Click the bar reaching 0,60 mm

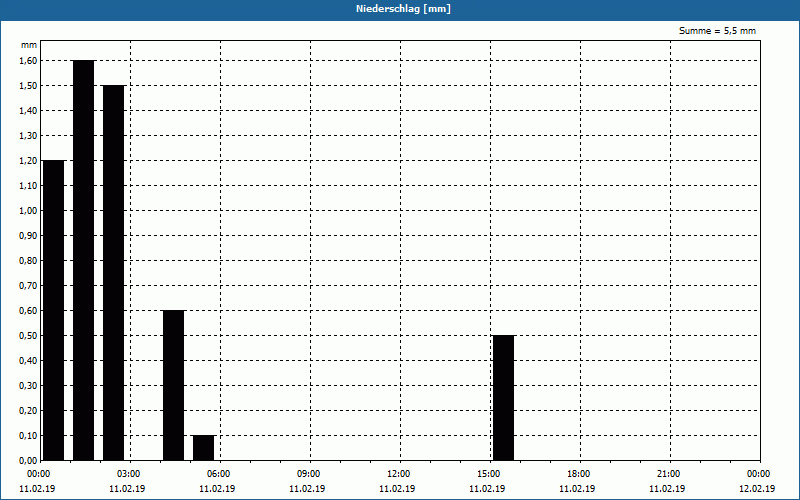173,385
